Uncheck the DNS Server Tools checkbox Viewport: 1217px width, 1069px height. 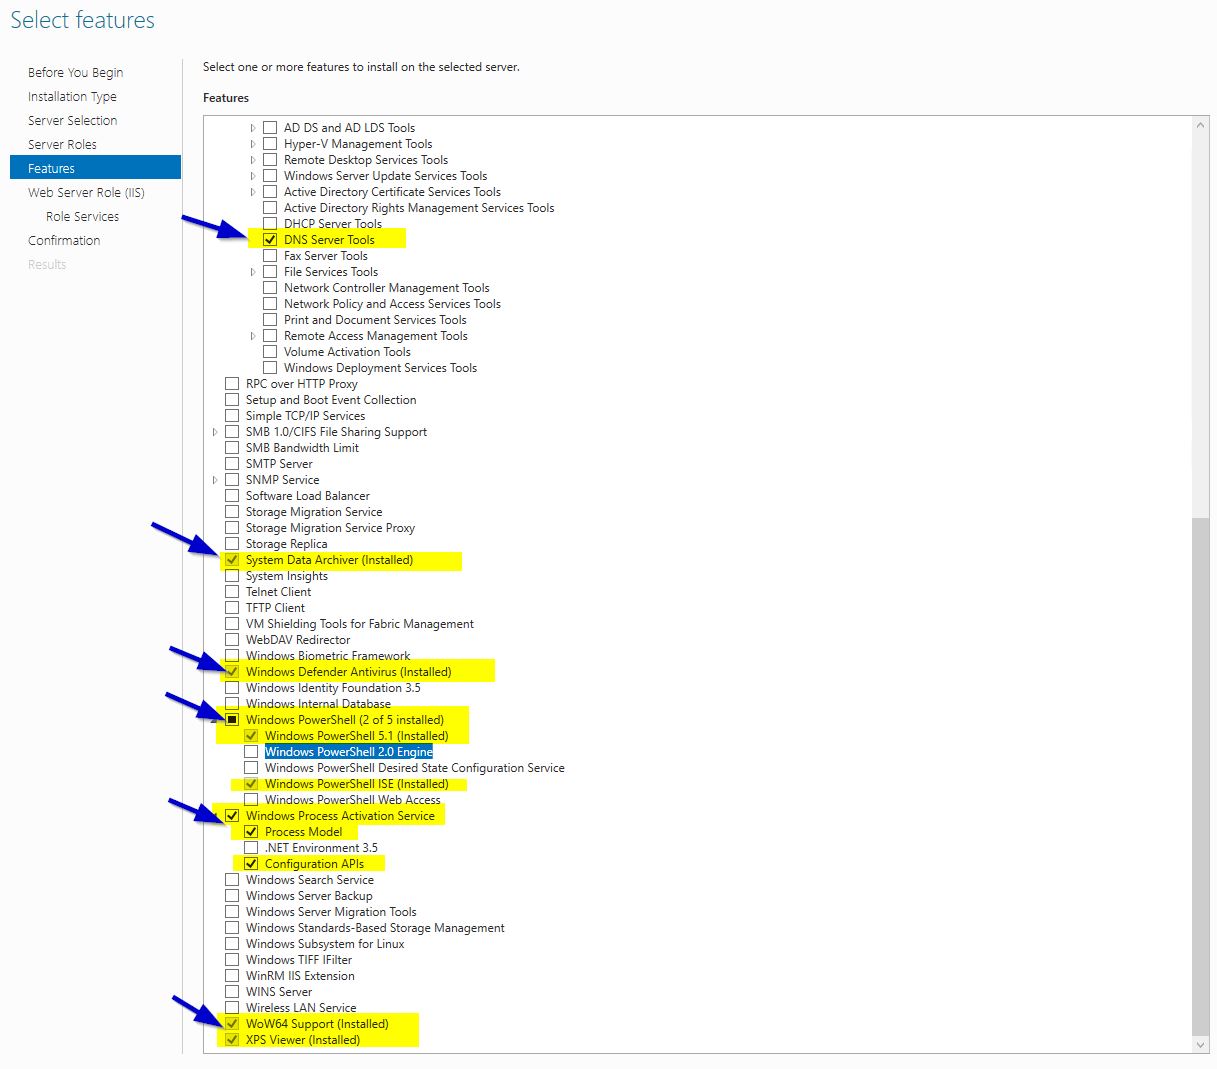270,240
